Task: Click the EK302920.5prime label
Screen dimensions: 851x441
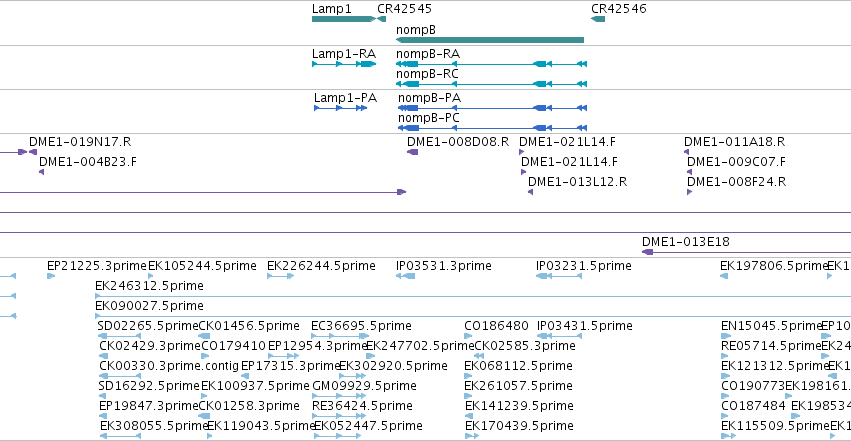Action: (393, 366)
